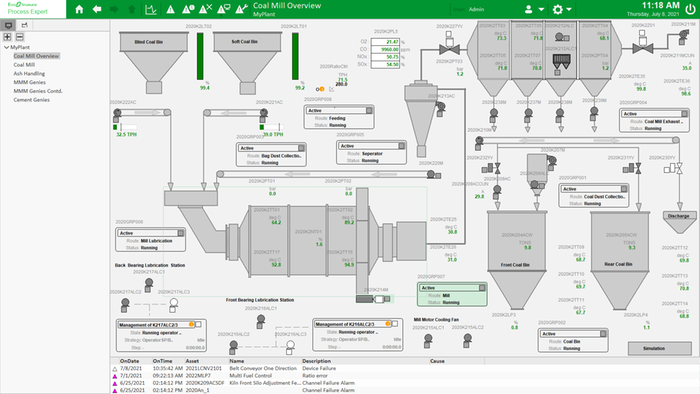Go up one level with up arrow
This screenshot has width=700, height=394.
click(x=132, y=9)
